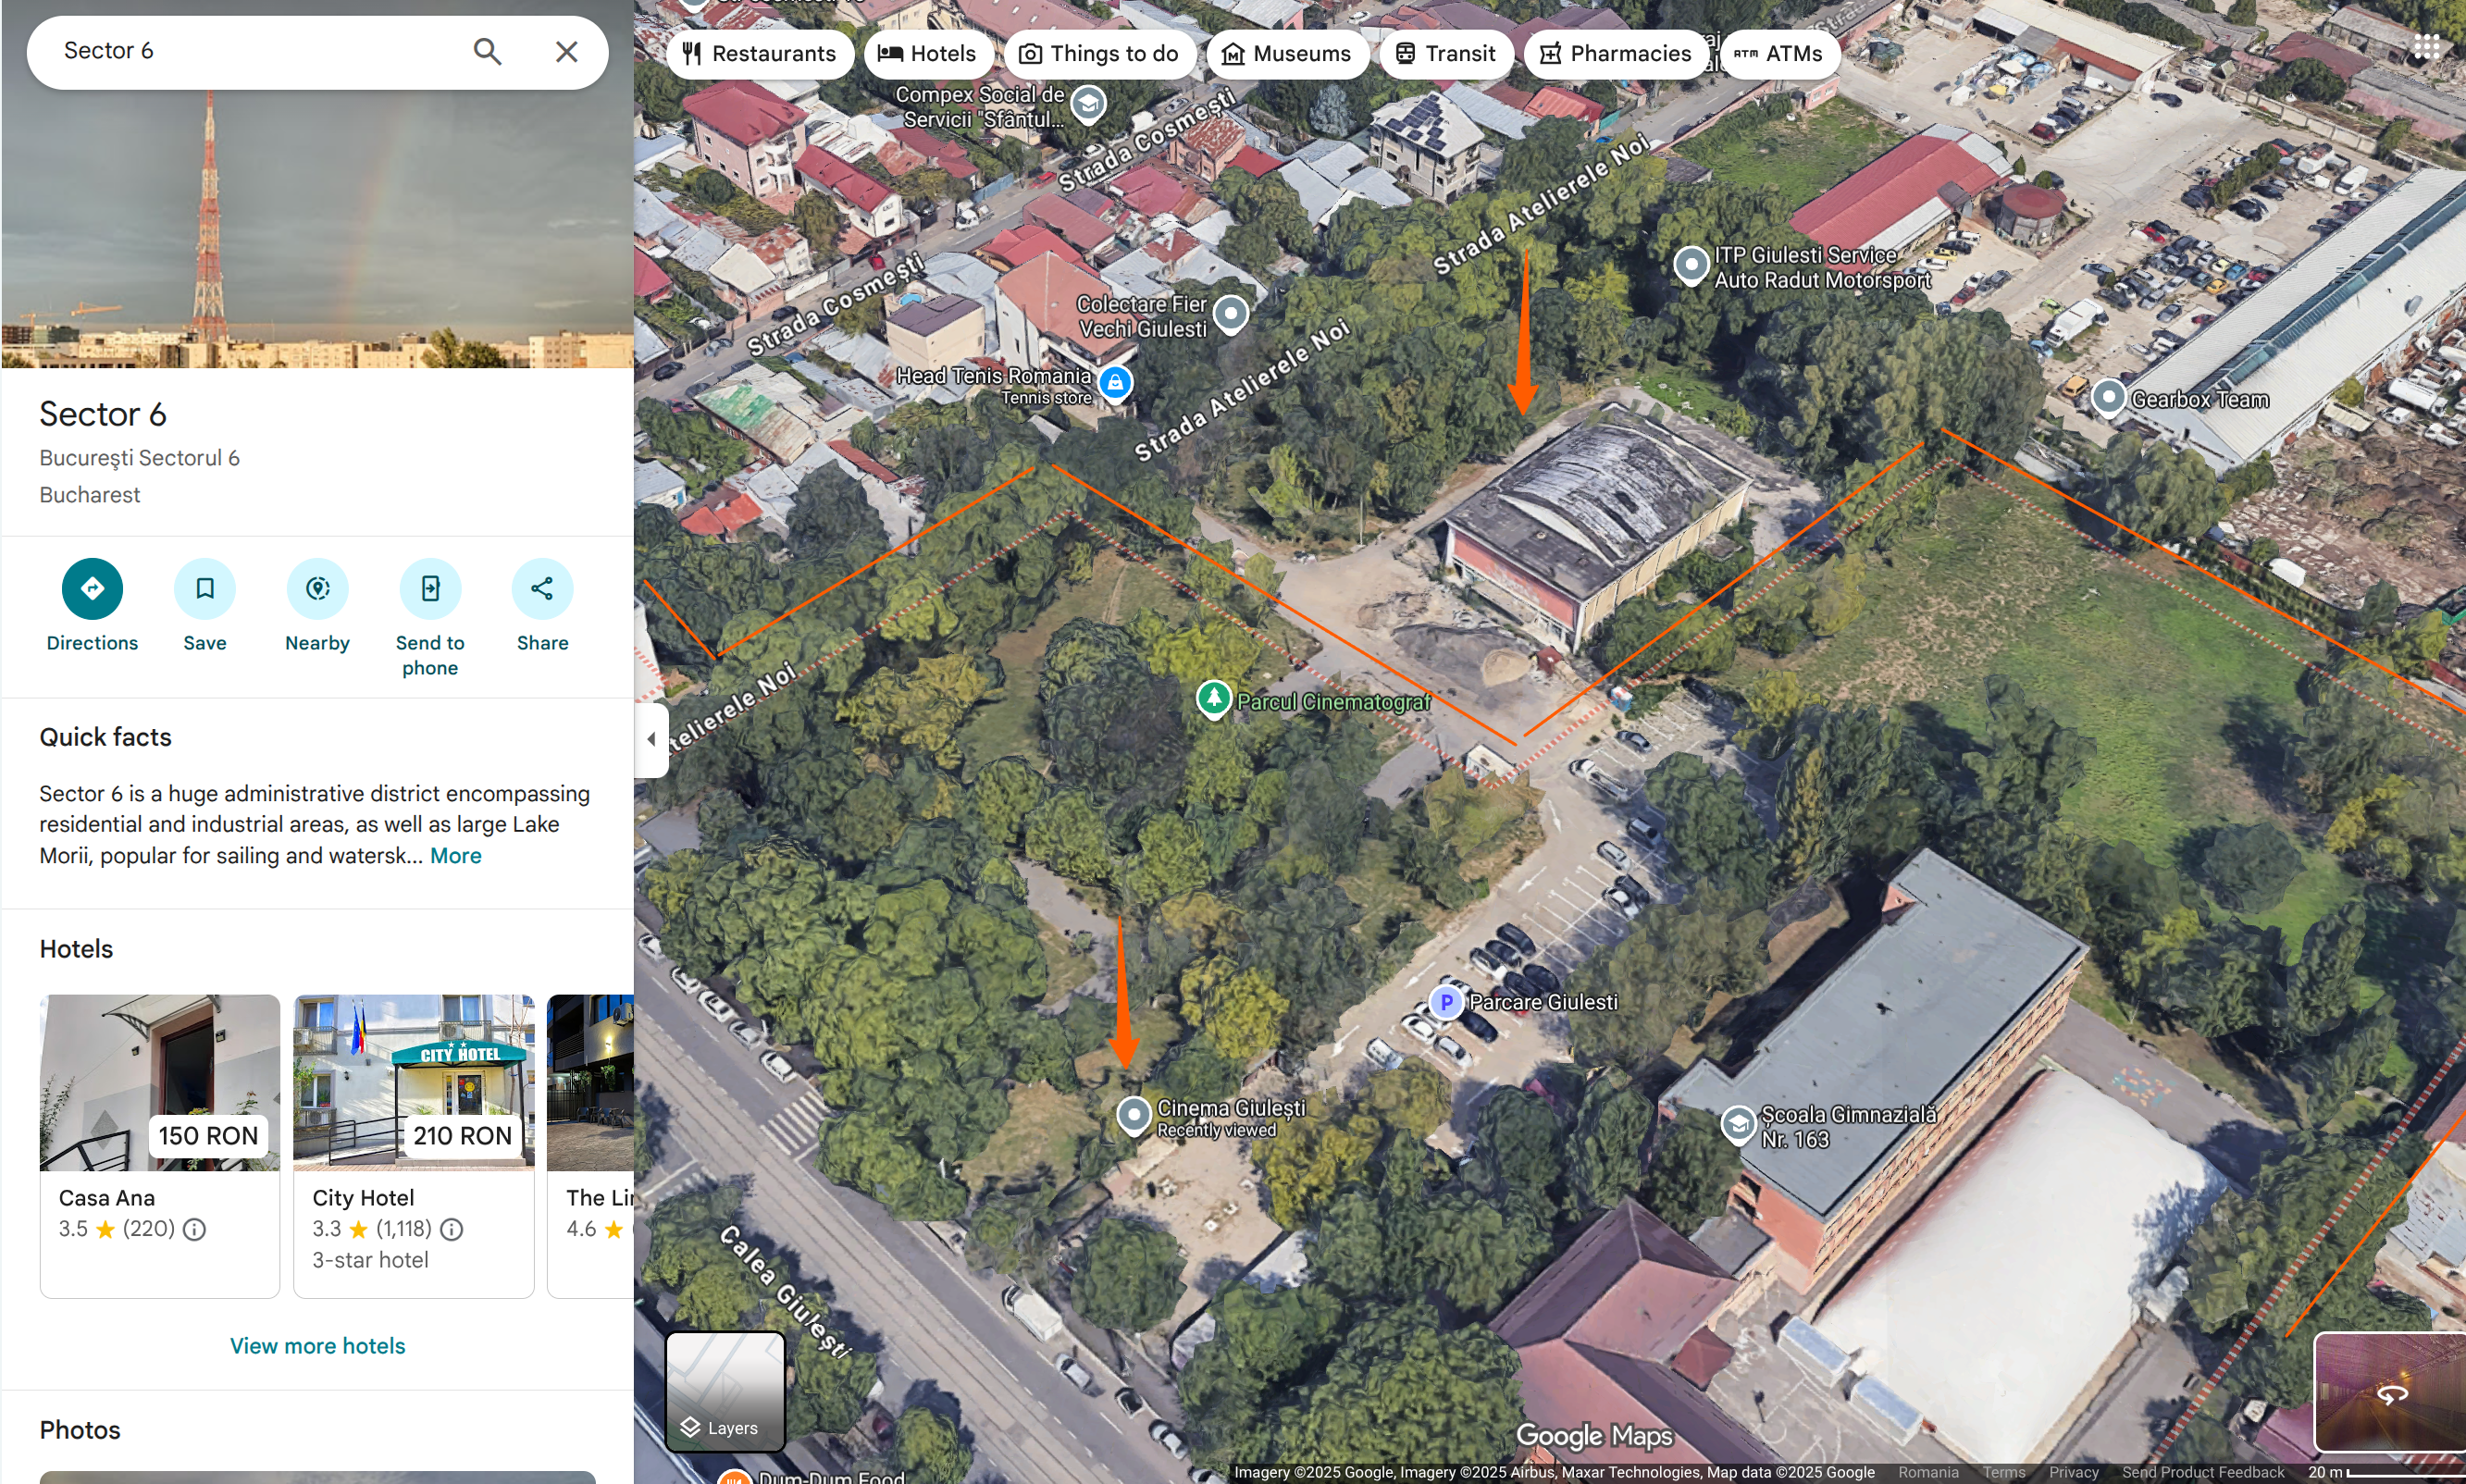This screenshot has width=2466, height=1484.
Task: Clear the Sector 6 search
Action: [566, 51]
